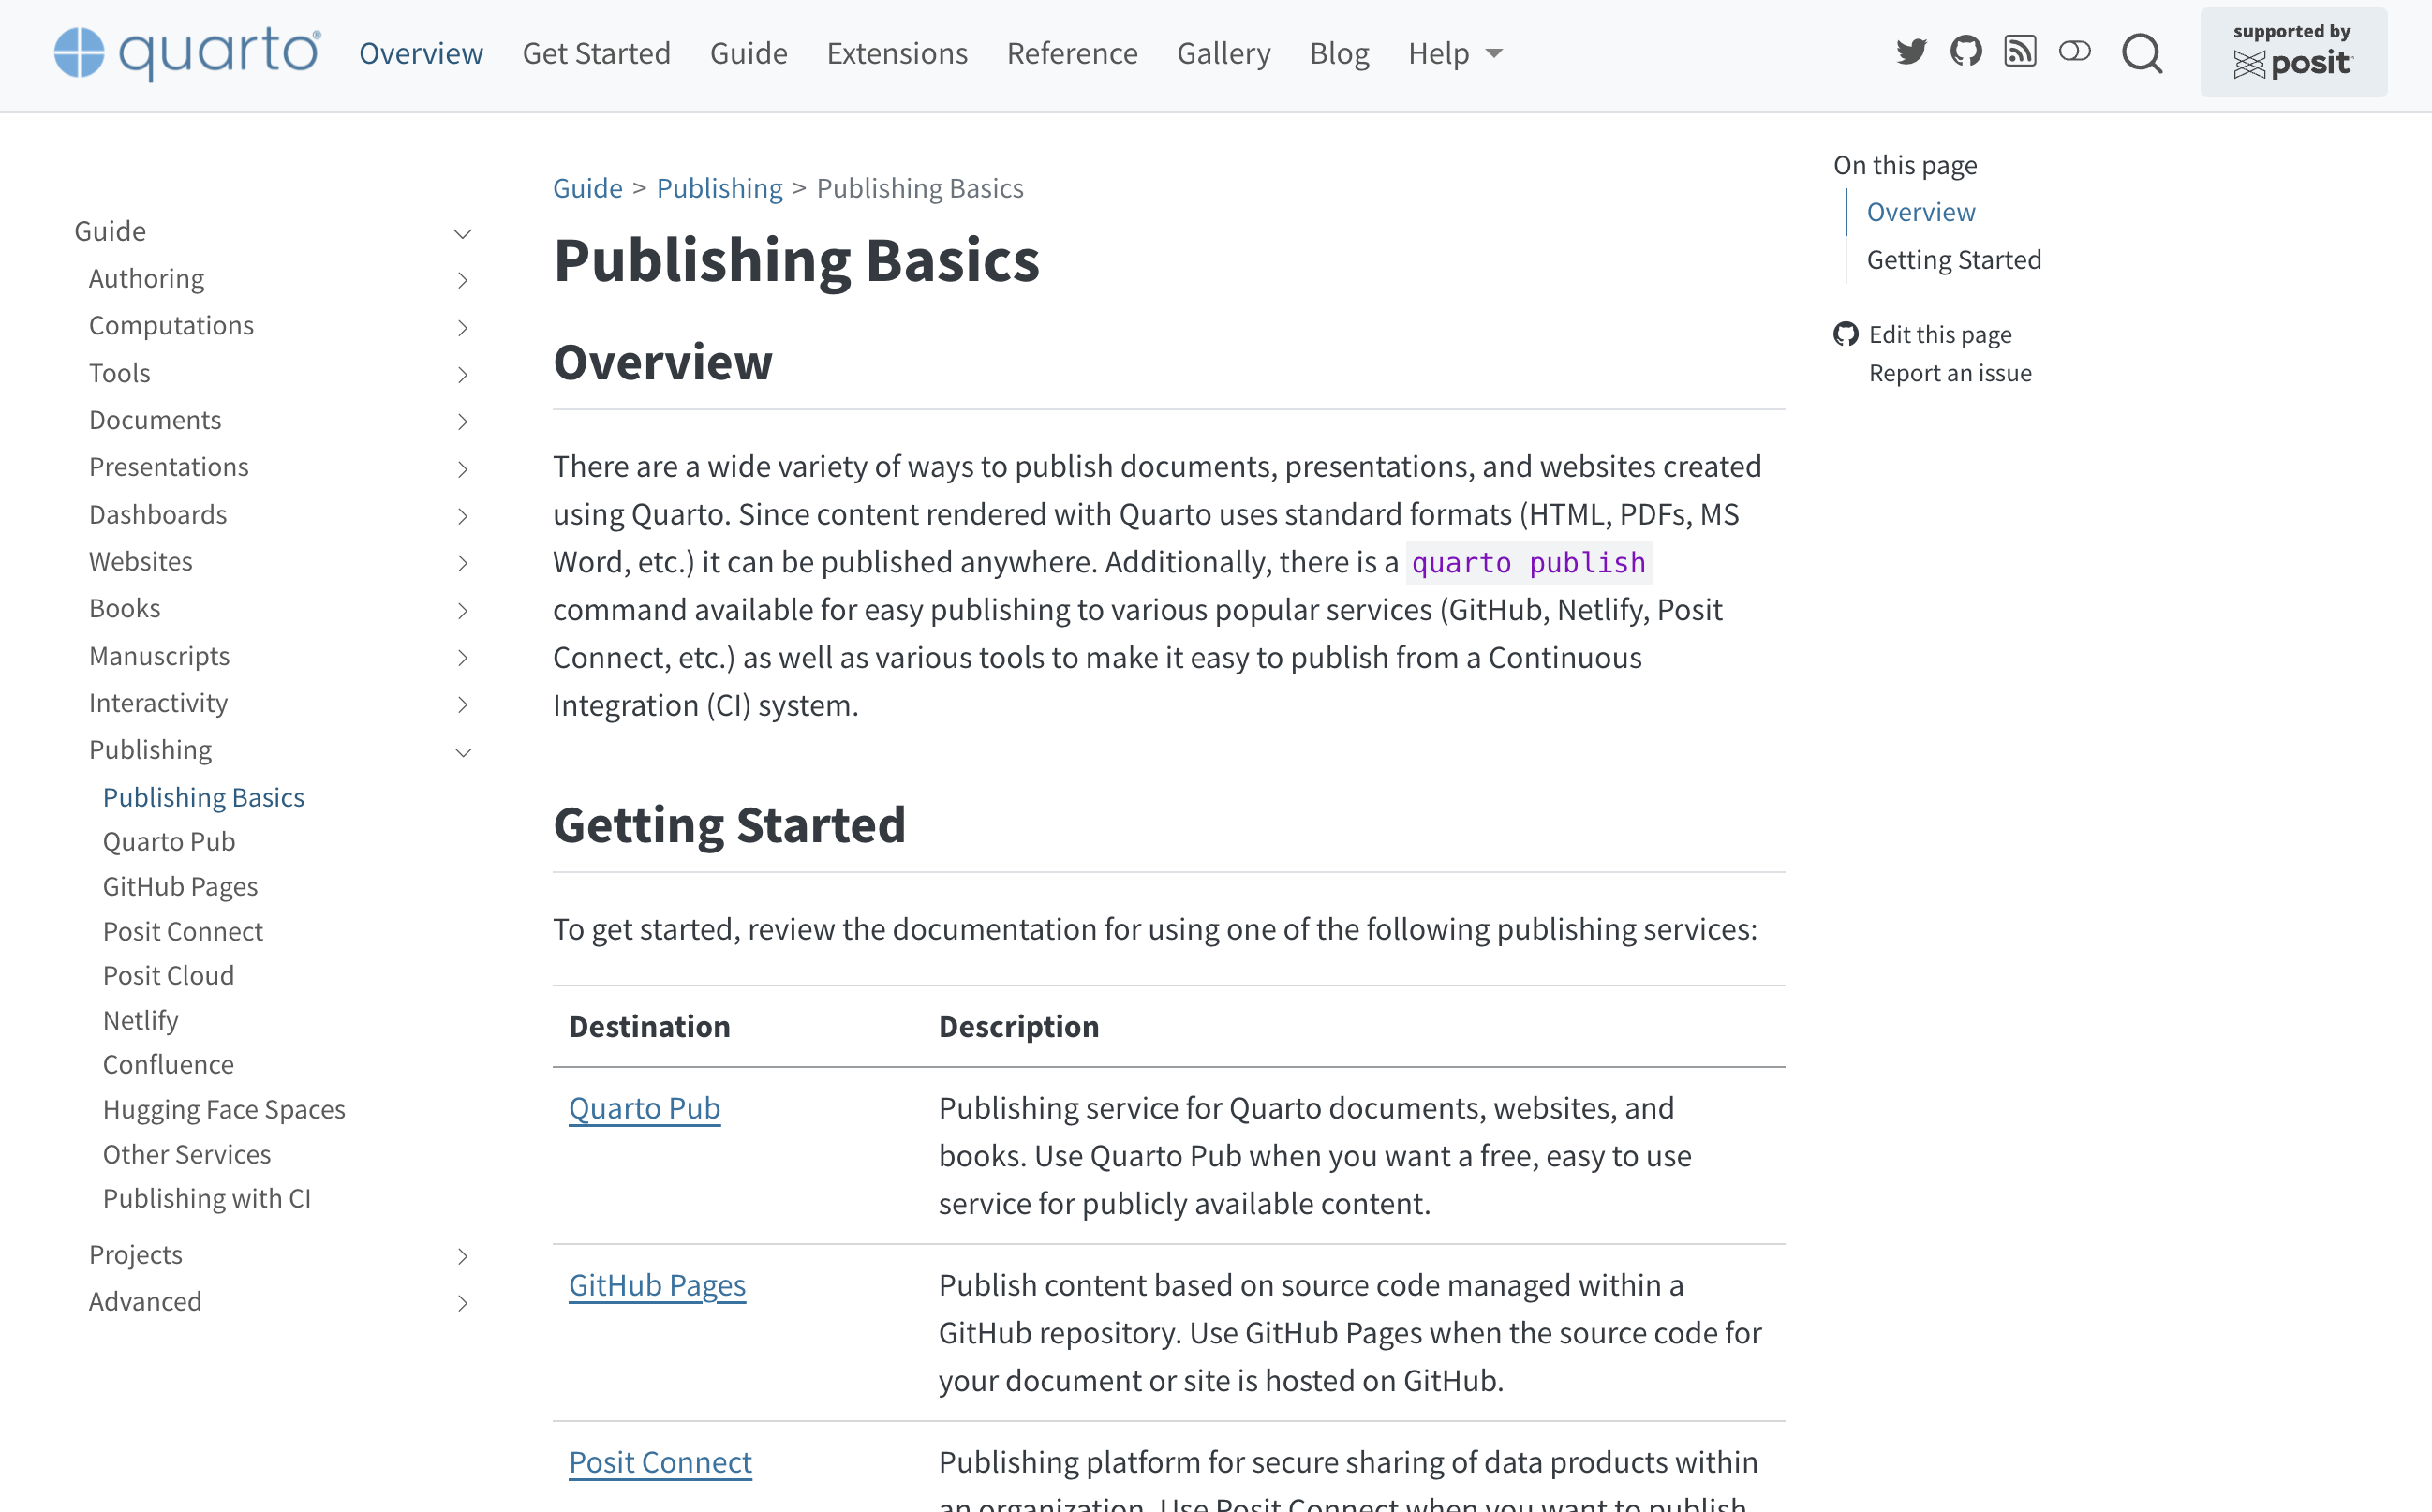Collapse the top-level Guide section

click(462, 233)
